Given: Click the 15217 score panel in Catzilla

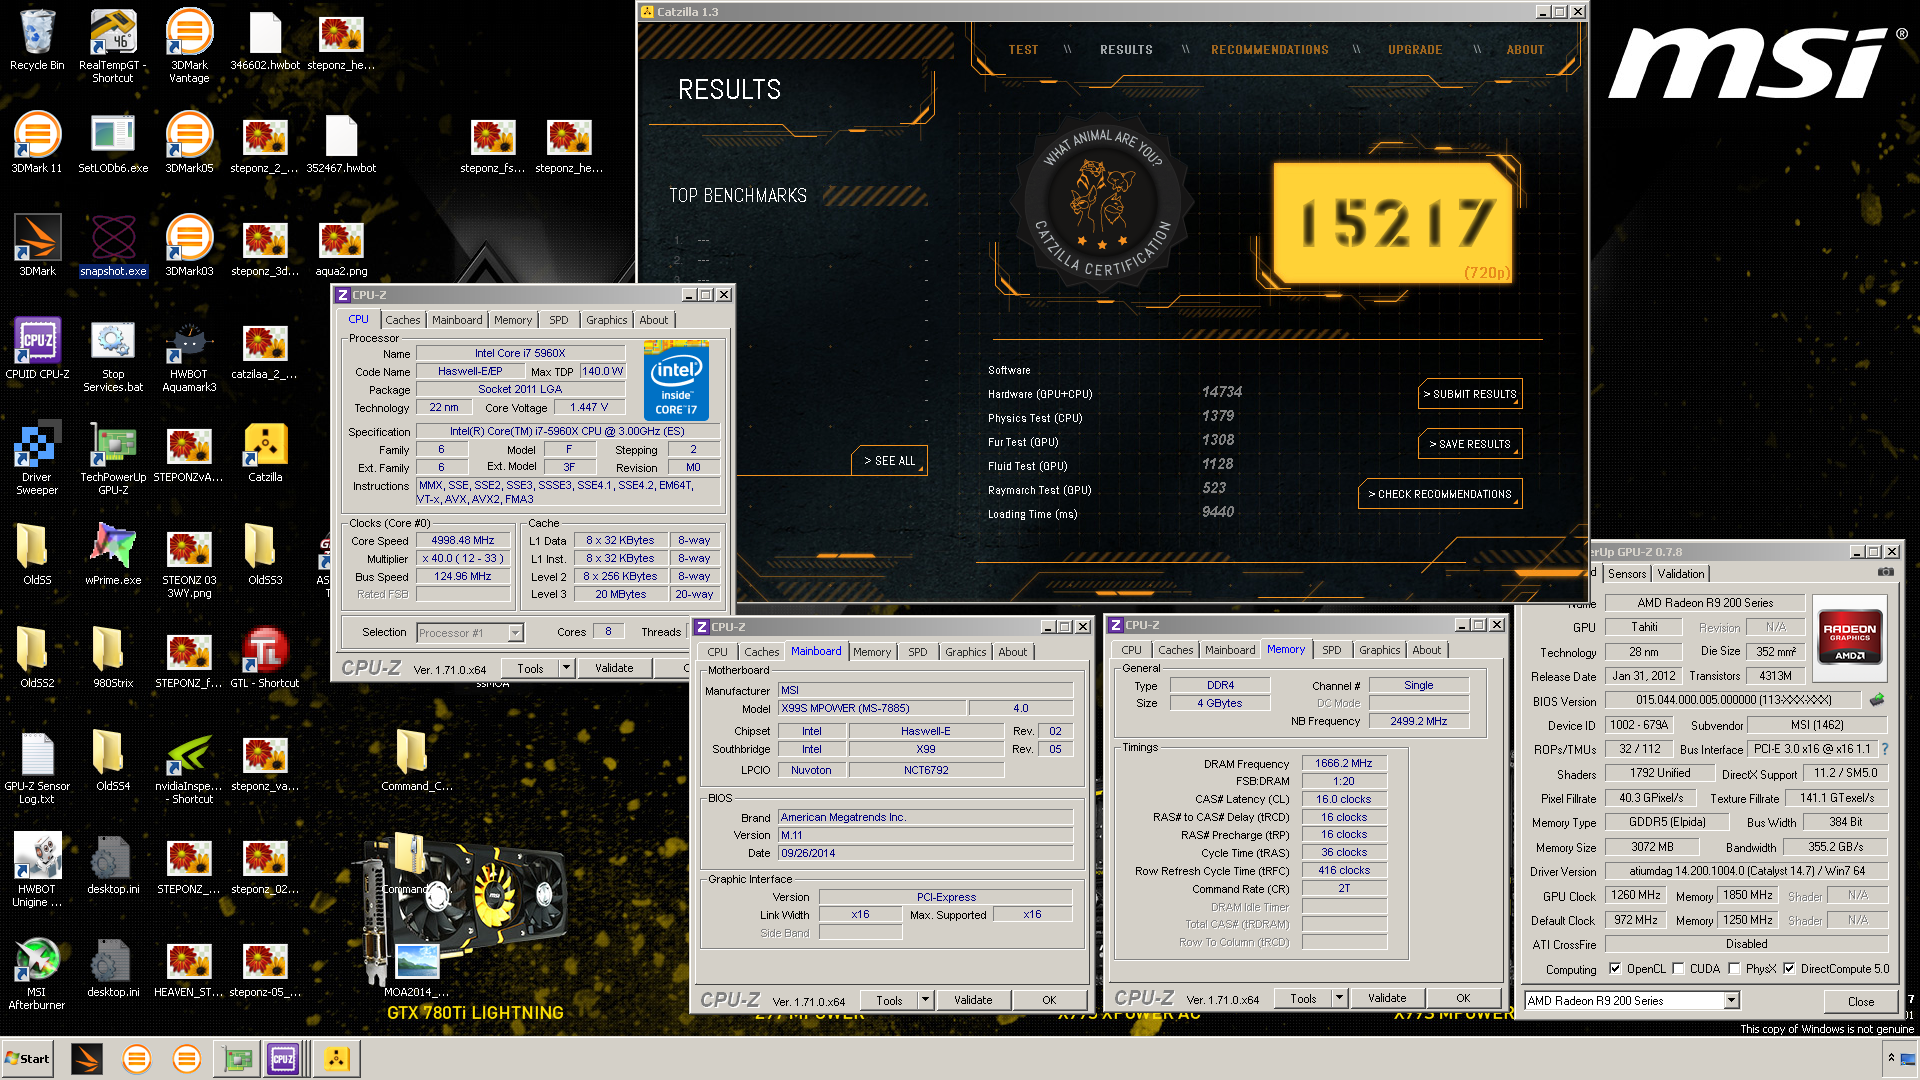Looking at the screenshot, I should [1392, 223].
